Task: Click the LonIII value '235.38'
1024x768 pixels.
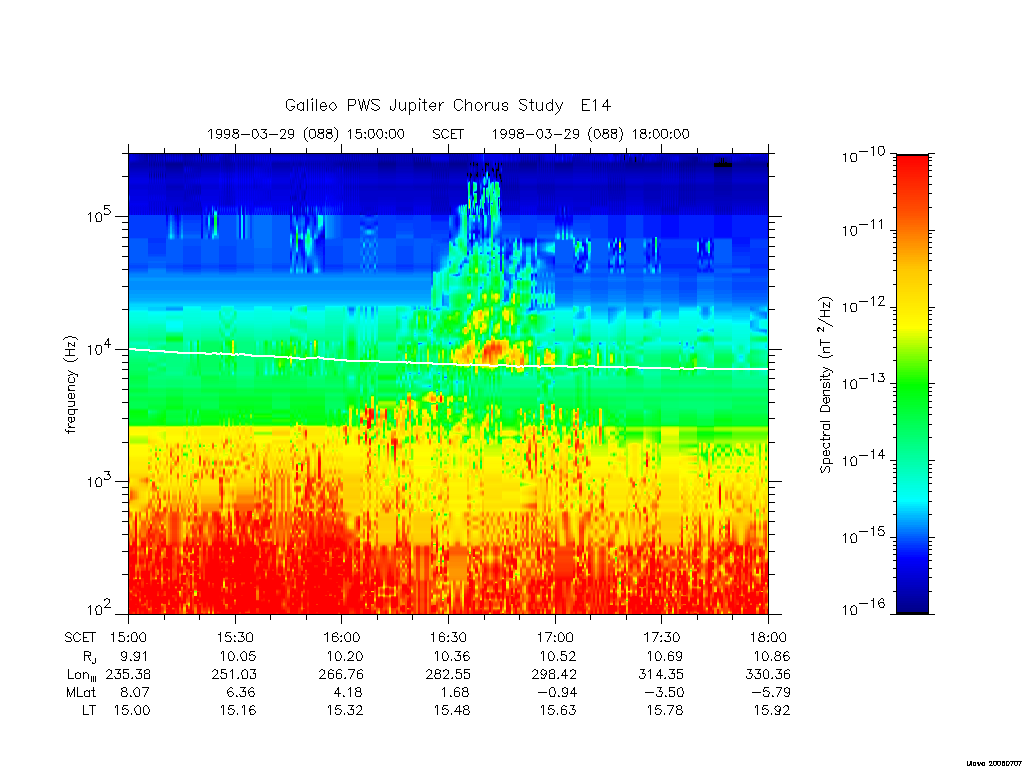Action: click(x=128, y=674)
